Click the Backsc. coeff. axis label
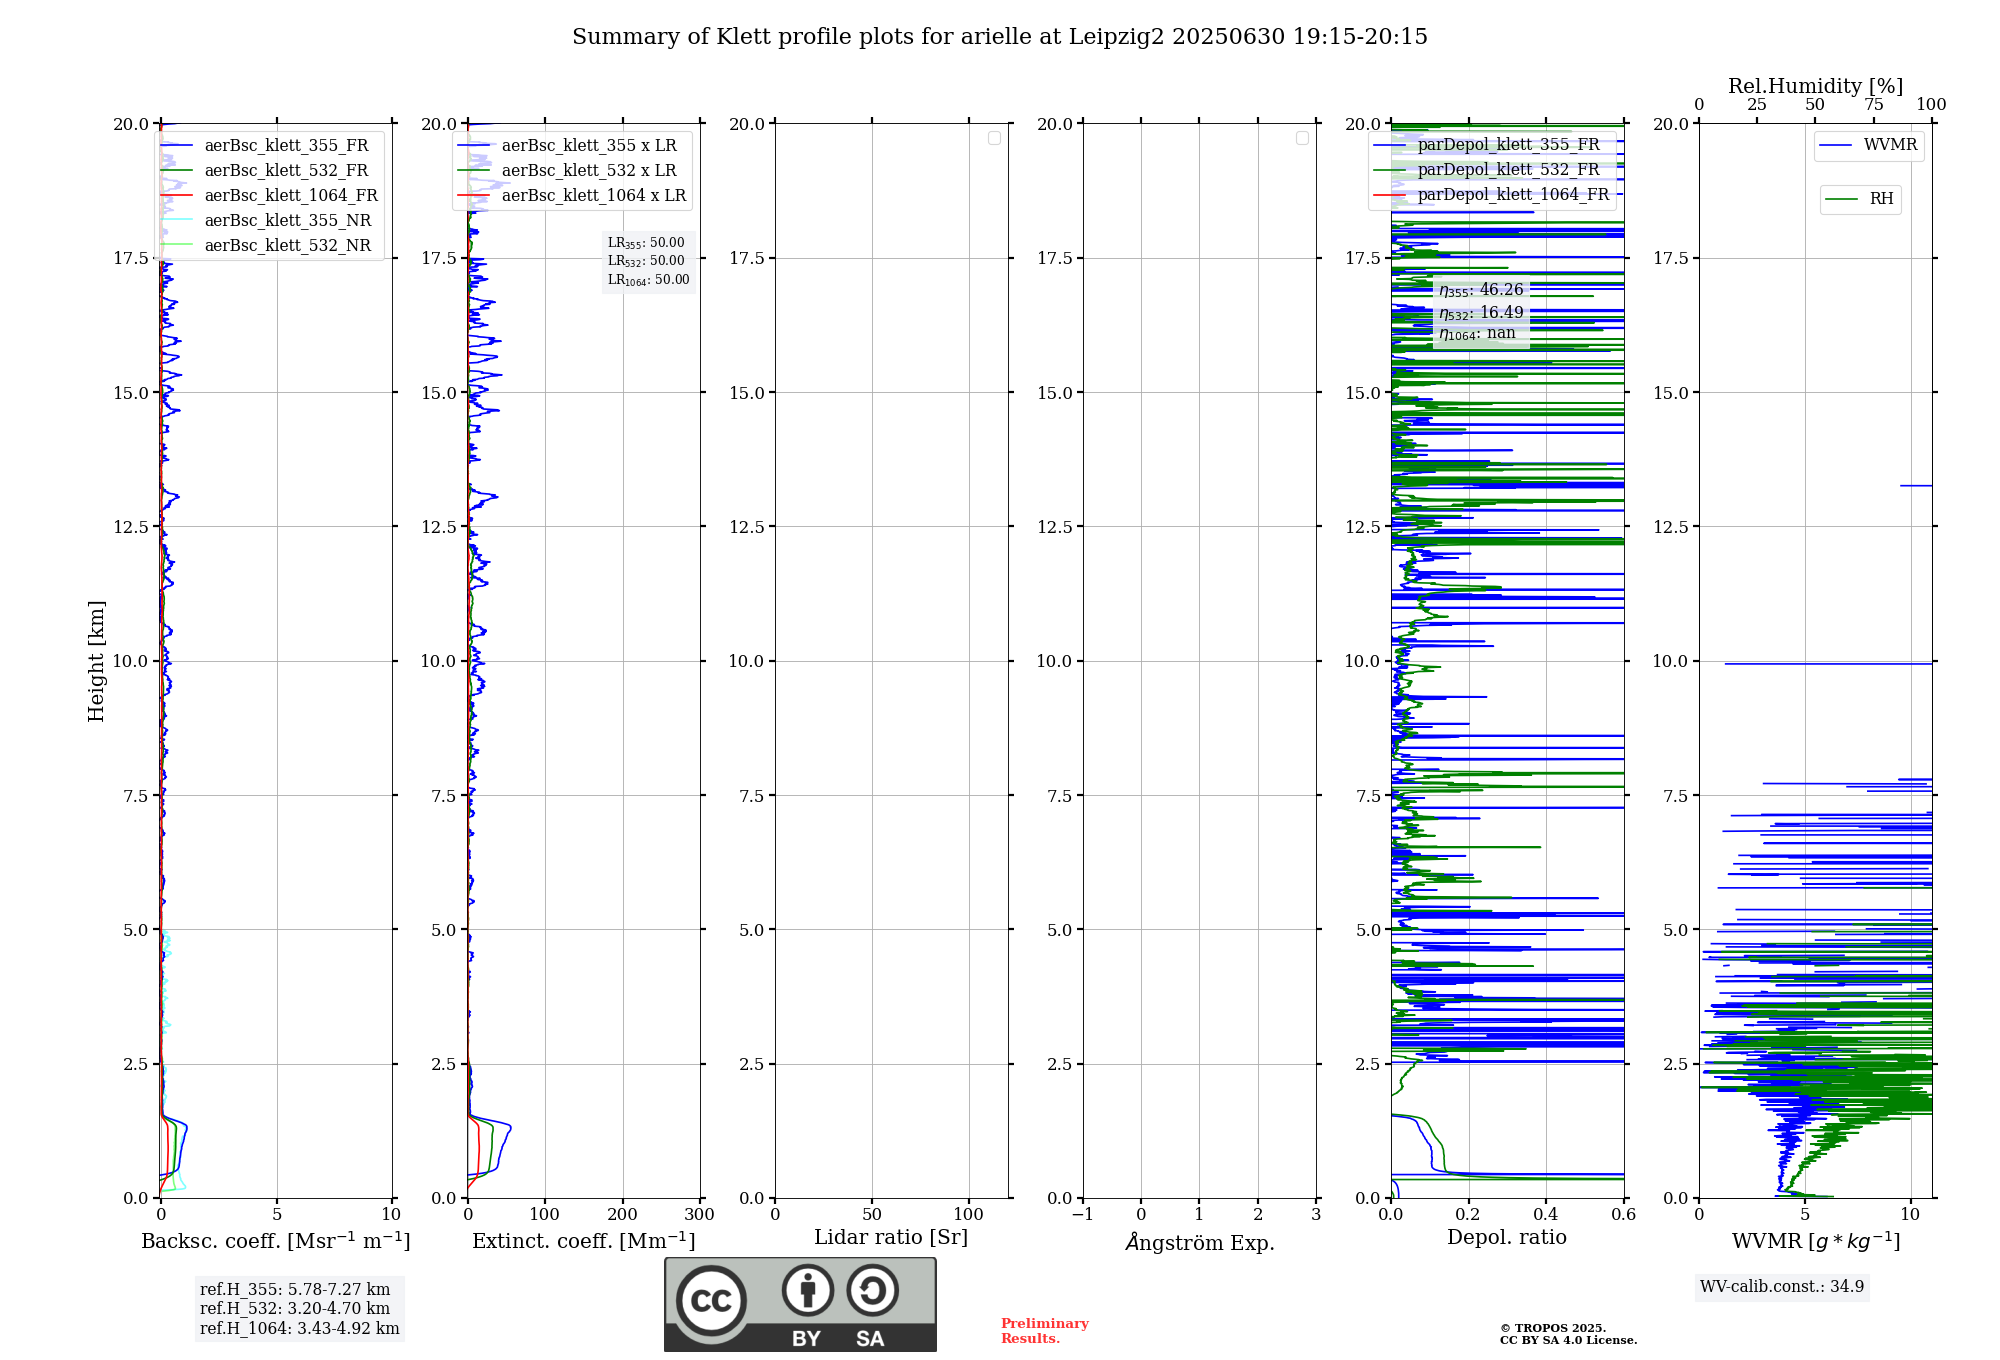 pyautogui.click(x=276, y=1240)
